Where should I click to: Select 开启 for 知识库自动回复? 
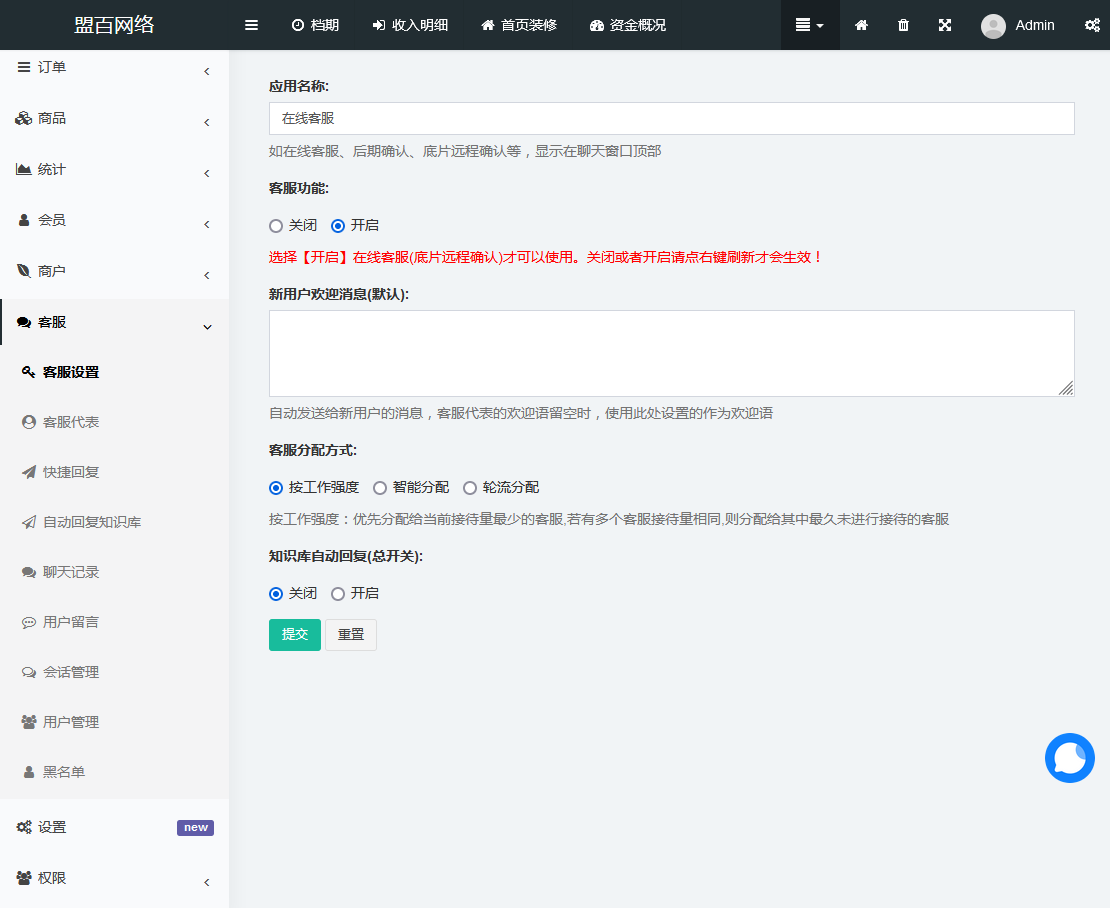tap(338, 593)
